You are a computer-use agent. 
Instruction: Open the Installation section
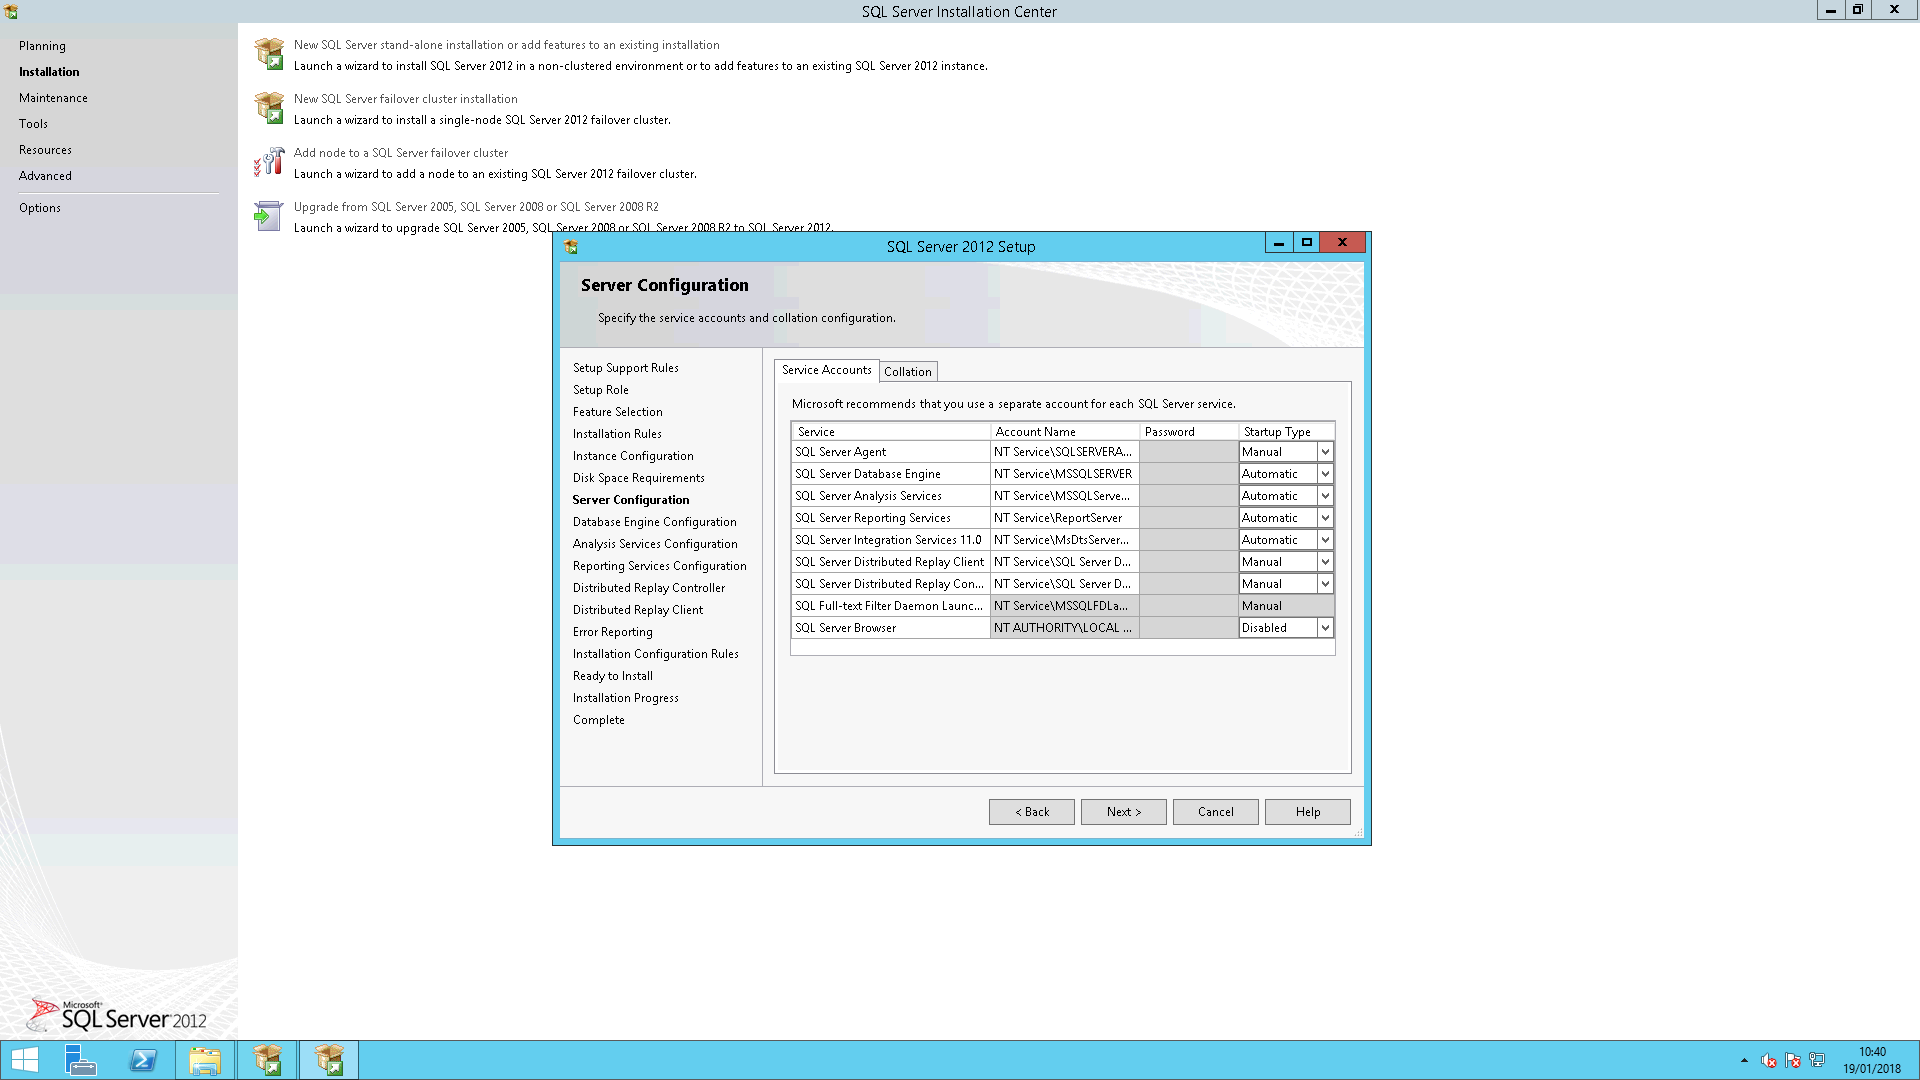pyautogui.click(x=49, y=72)
